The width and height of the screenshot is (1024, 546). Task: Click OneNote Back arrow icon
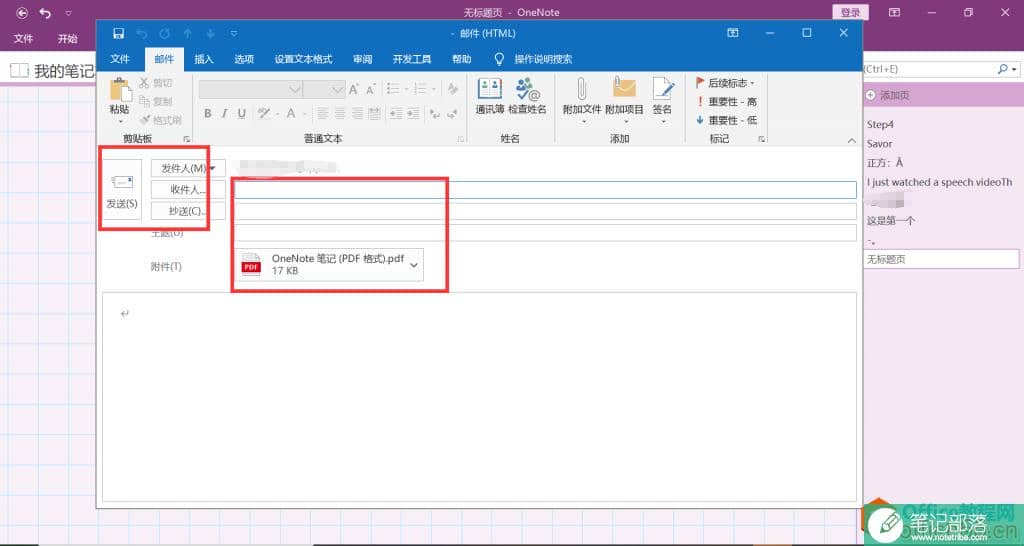[x=22, y=12]
